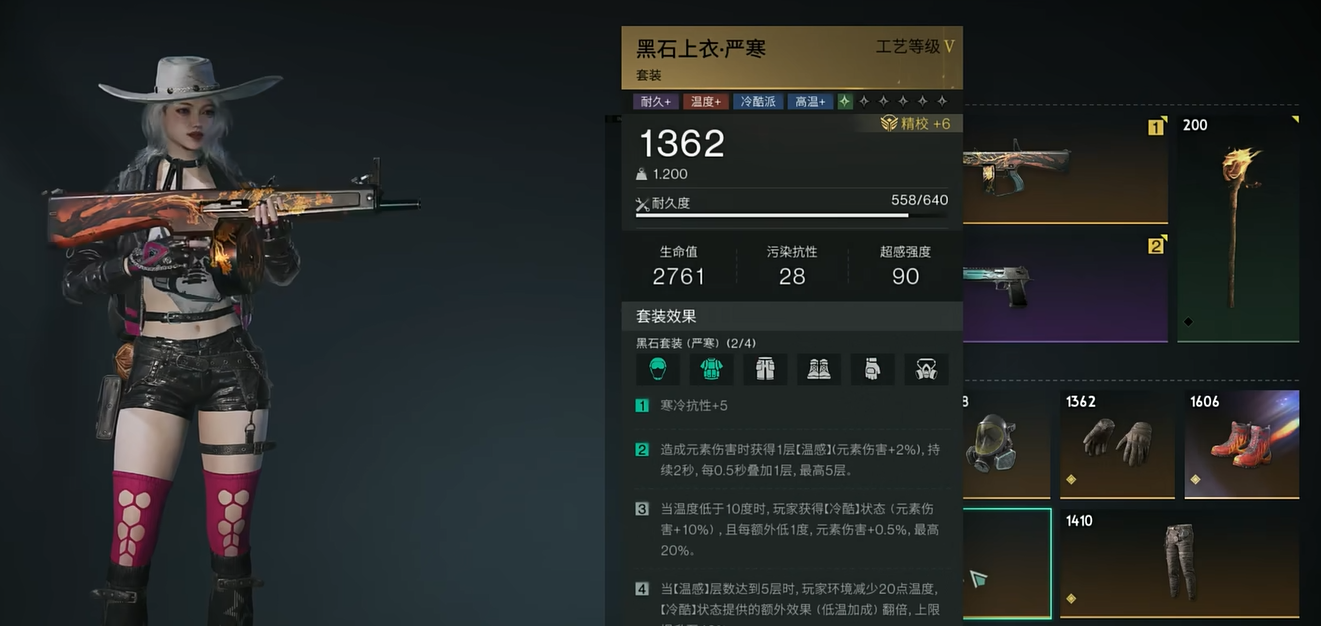Open the gloves equipment slot 1362
Image resolution: width=1321 pixels, height=626 pixels.
1117,445
